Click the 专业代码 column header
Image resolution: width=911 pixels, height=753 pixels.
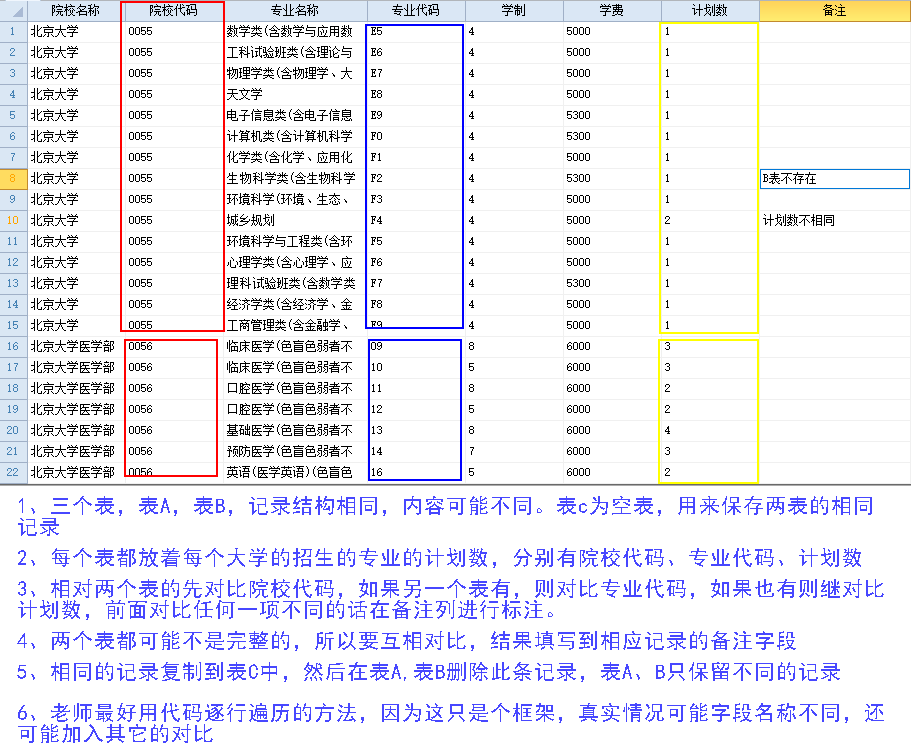(416, 10)
